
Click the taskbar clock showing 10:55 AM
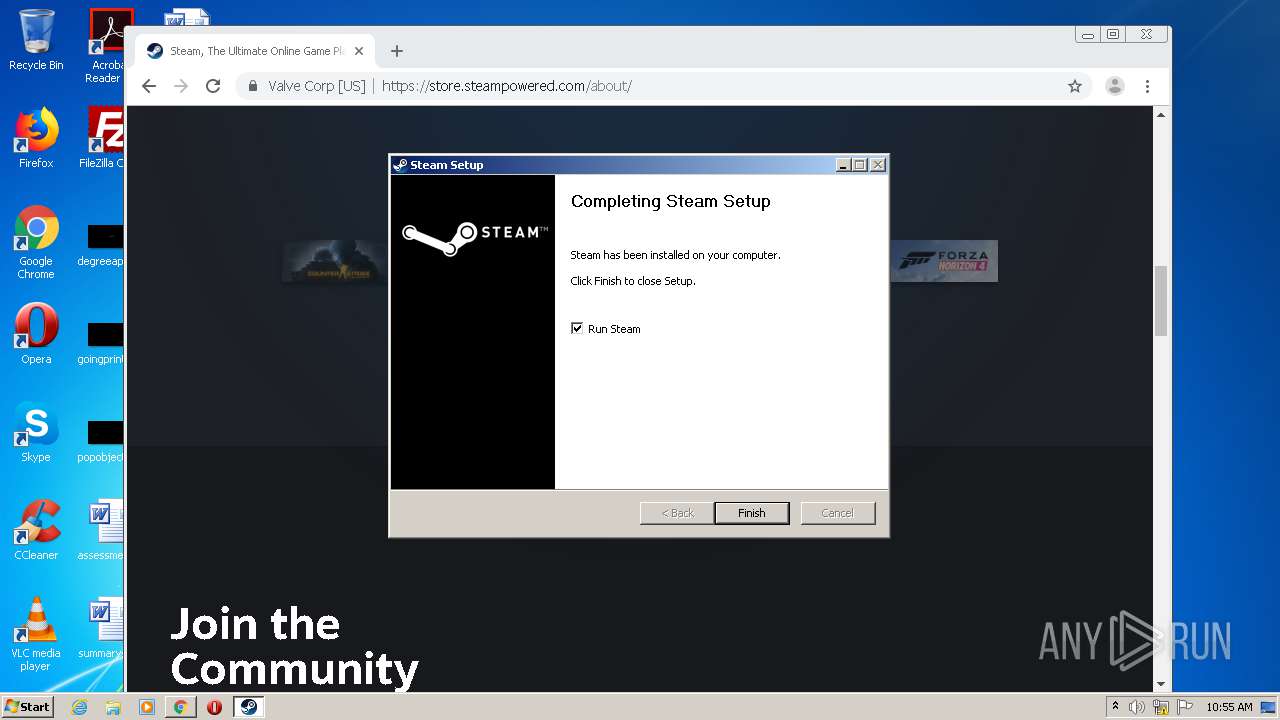tap(1229, 707)
